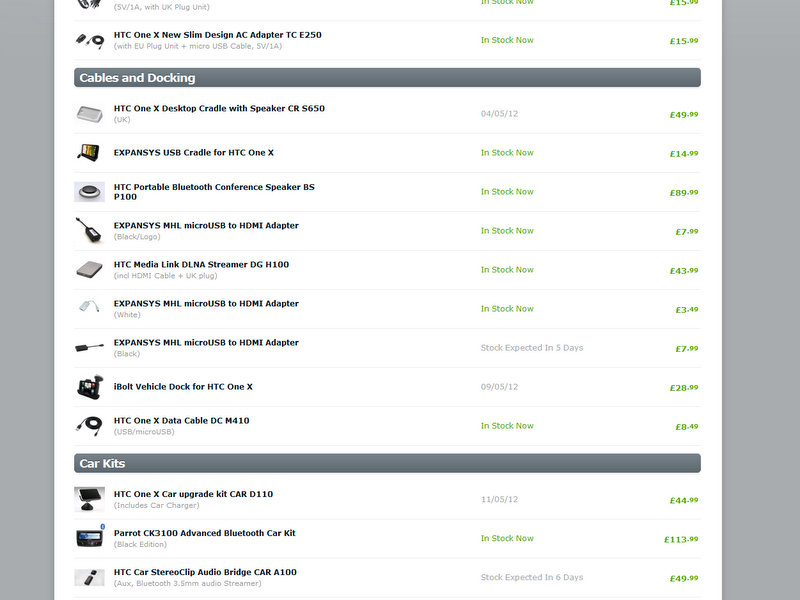
Task: Click the Data Cable DC M410 image
Action: 89,426
